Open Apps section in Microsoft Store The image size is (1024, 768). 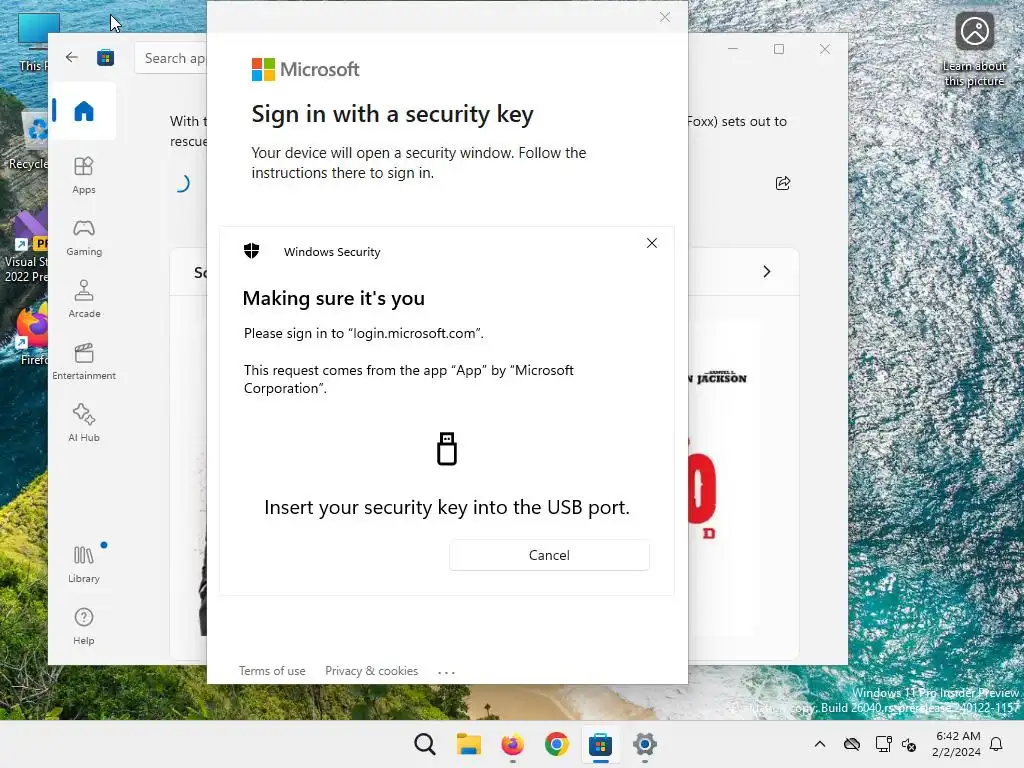84,175
